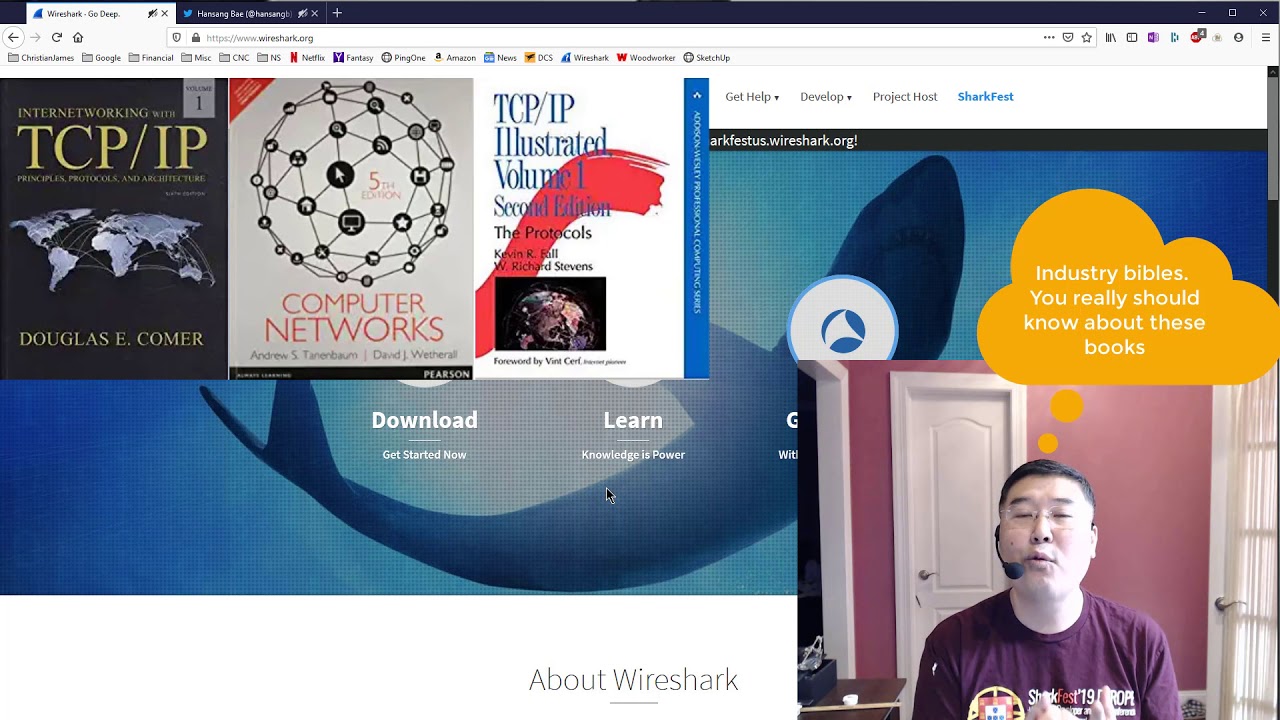1280x720 pixels.
Task: Show site security padlock info
Action: point(195,38)
